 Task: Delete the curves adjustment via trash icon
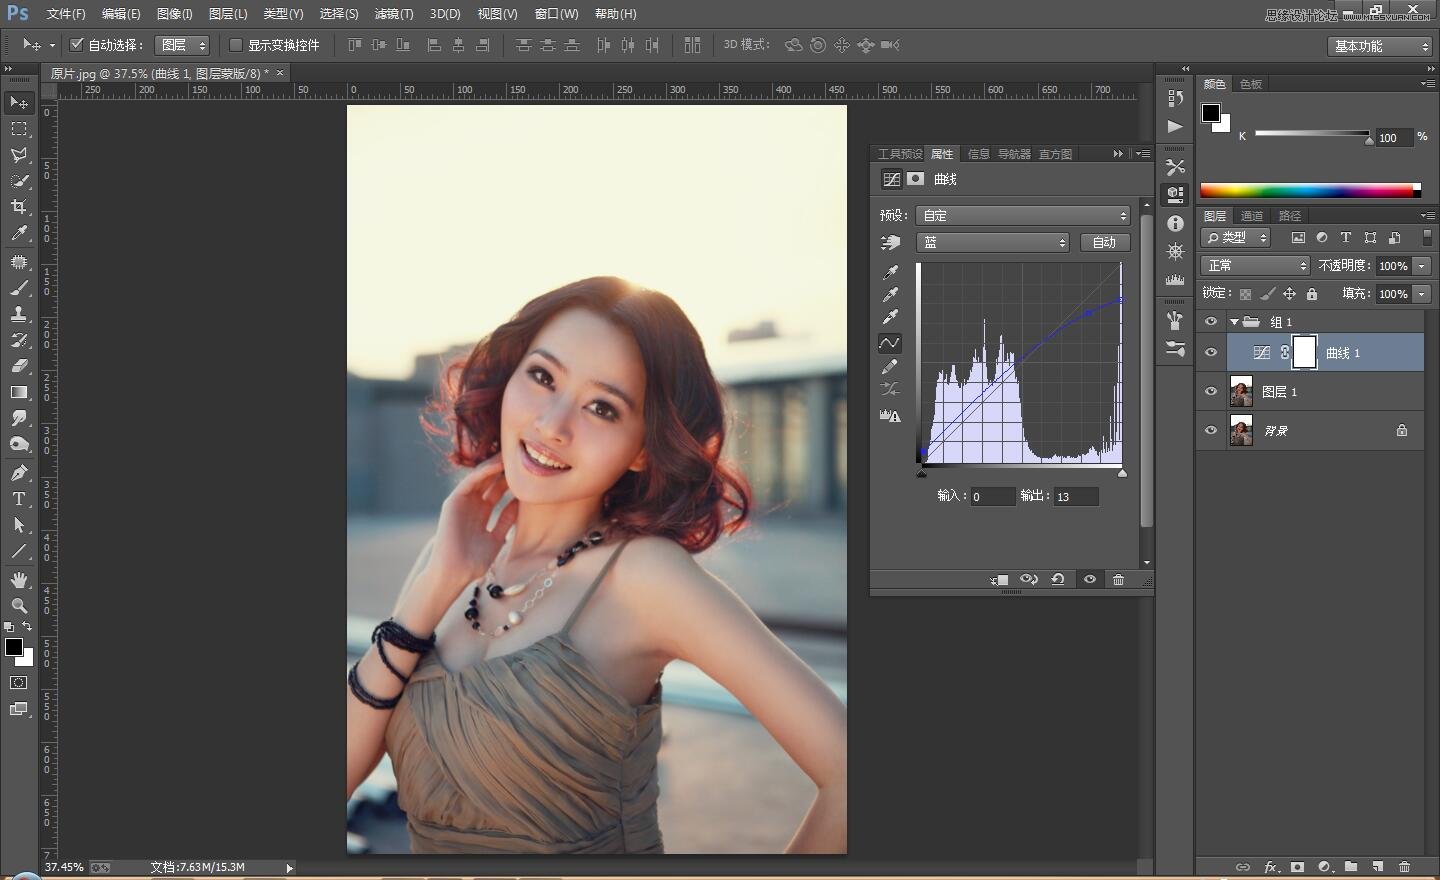1118,580
